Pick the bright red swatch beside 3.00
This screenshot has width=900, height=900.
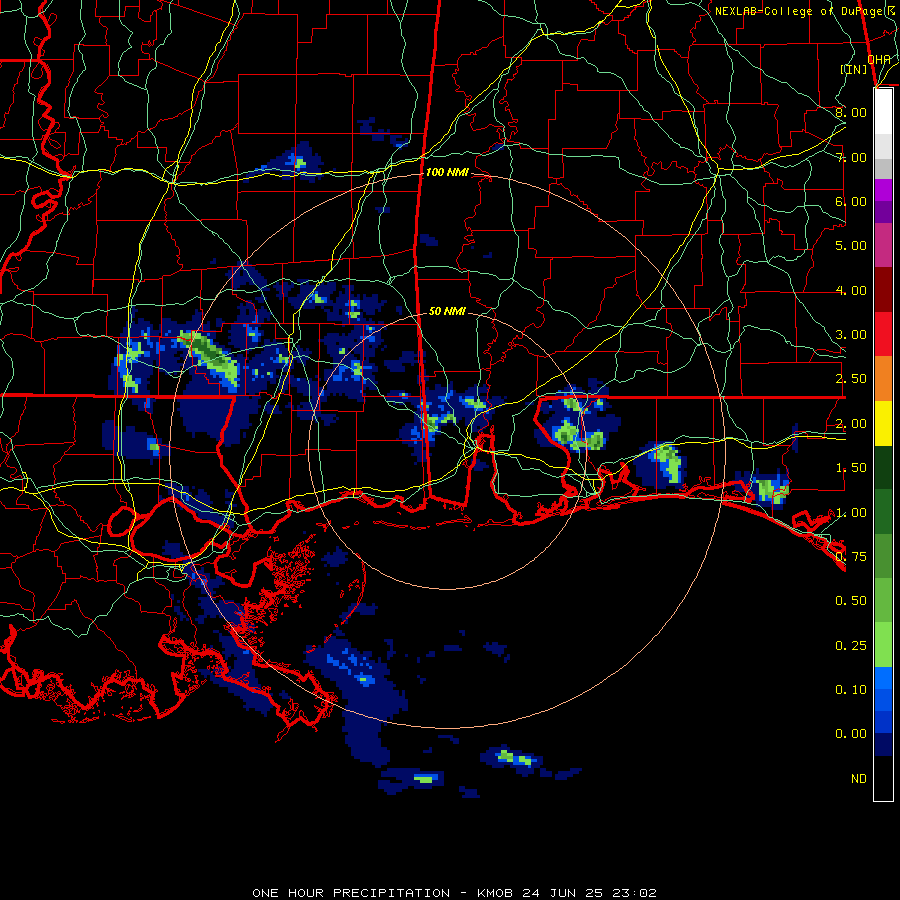click(x=883, y=334)
